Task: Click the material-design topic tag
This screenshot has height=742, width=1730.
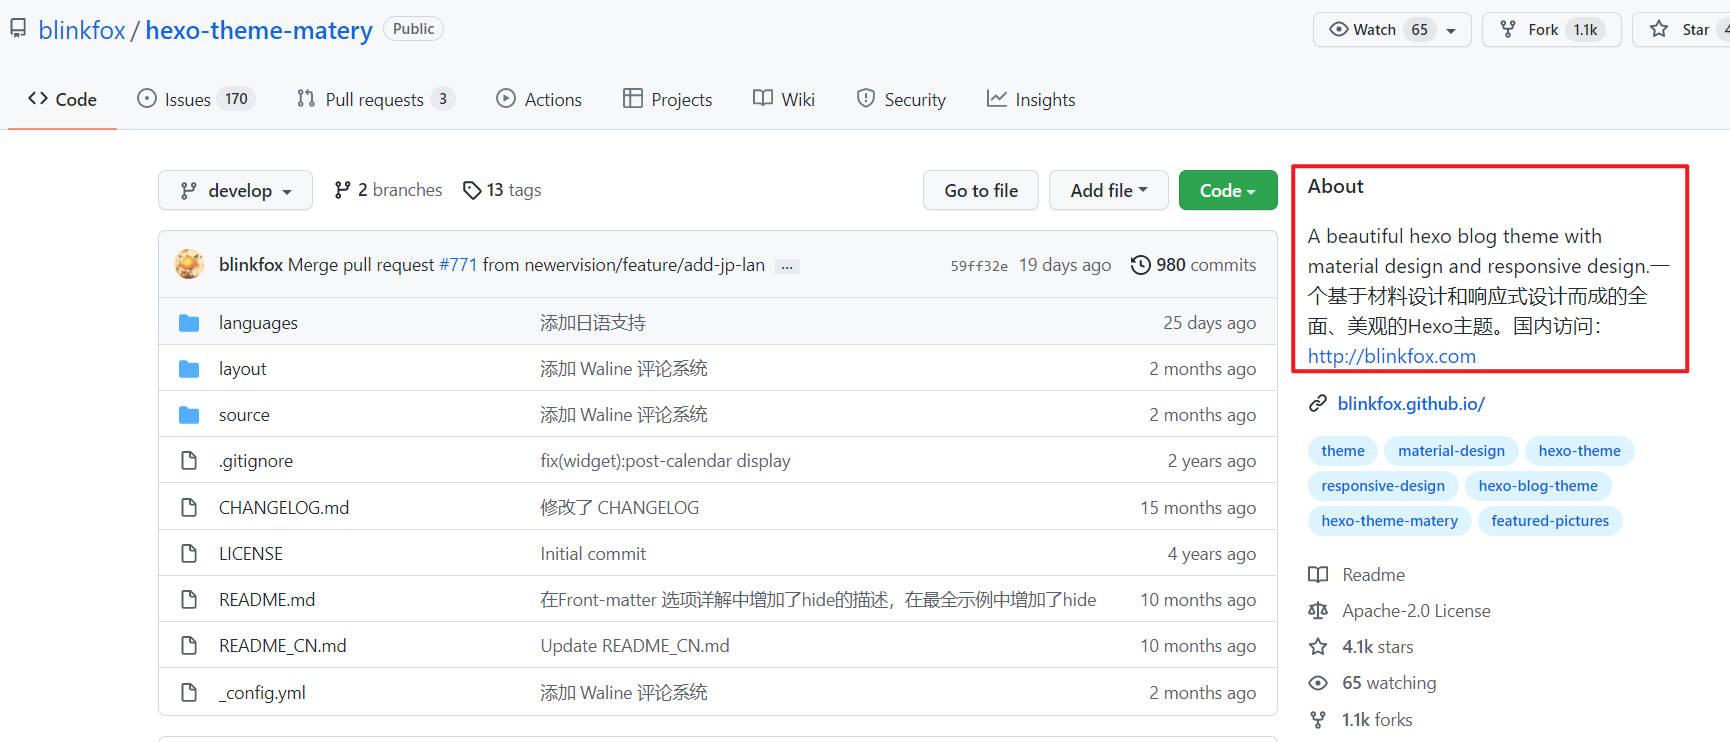Action: 1452,451
